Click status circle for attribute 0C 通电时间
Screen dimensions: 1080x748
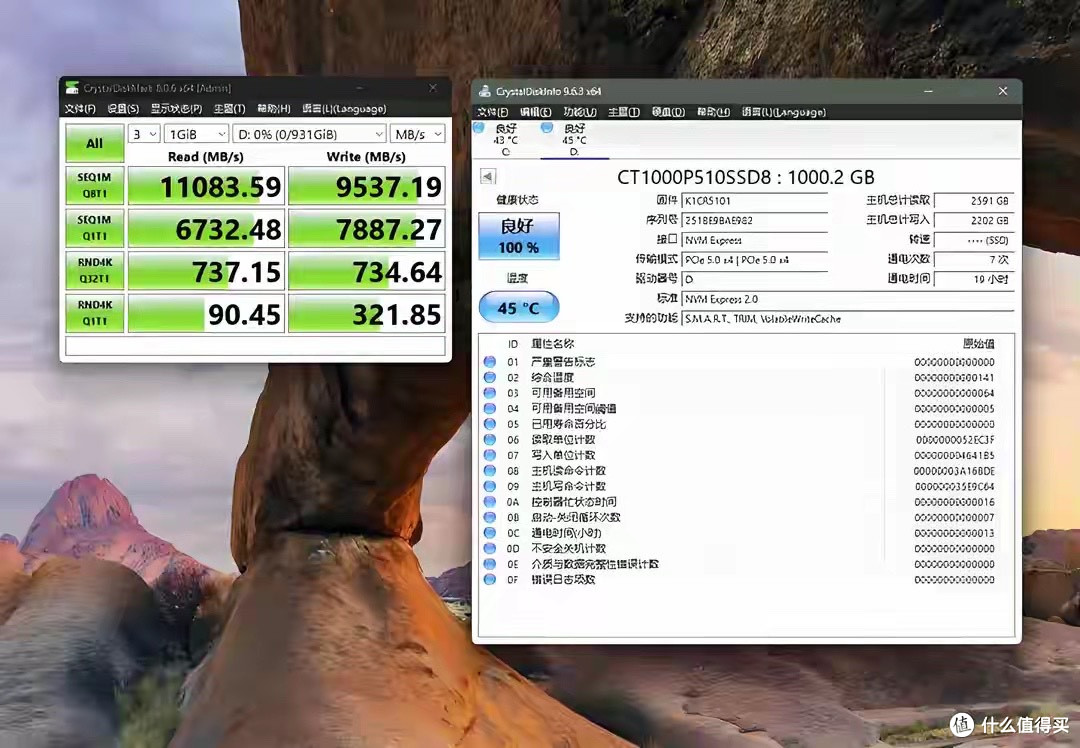(x=490, y=532)
